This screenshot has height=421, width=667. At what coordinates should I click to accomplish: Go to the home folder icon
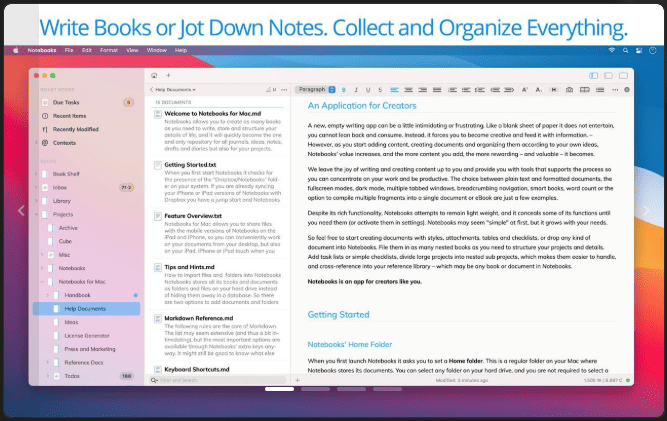154,76
